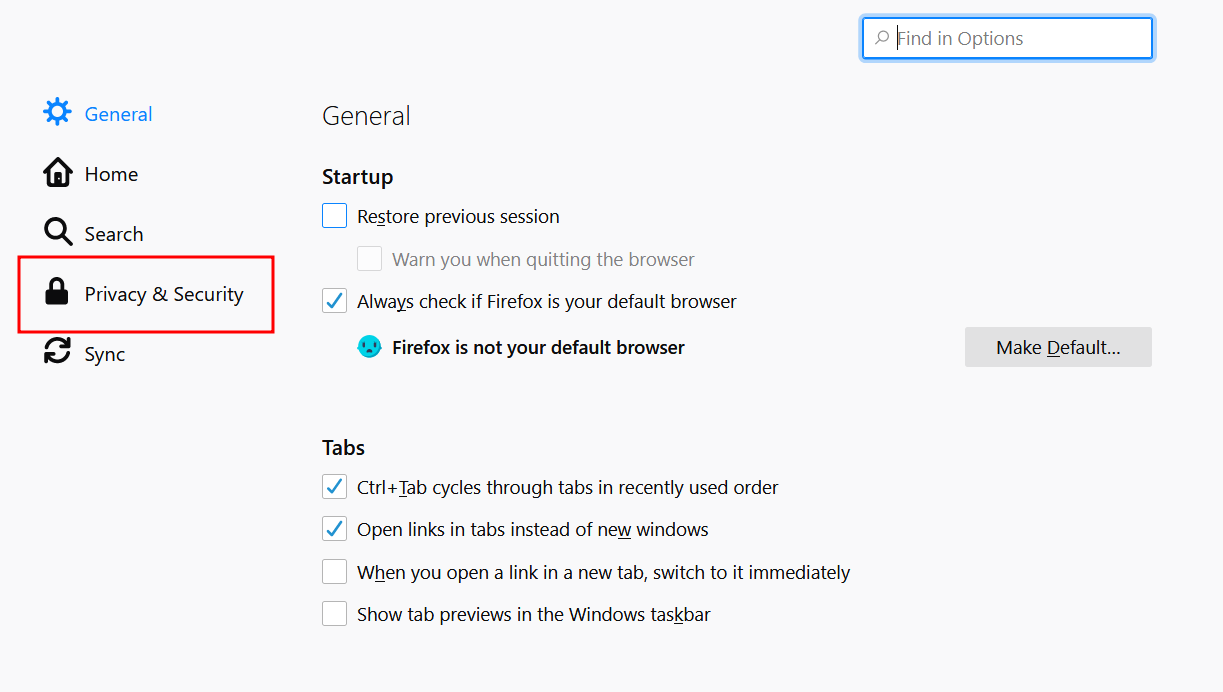The height and width of the screenshot is (692, 1223).
Task: Switch to the Home settings category
Action: tap(111, 174)
